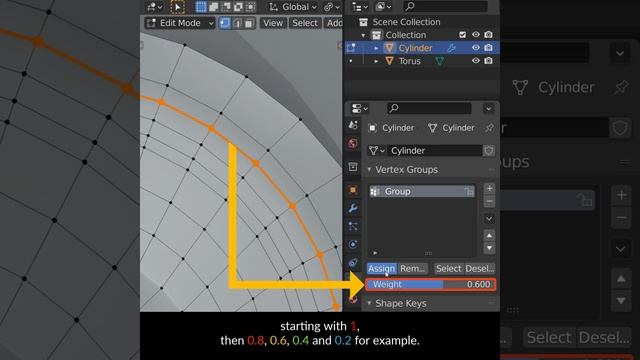The width and height of the screenshot is (640, 360).
Task: Expand the Torus object in Outliner
Action: 376,61
